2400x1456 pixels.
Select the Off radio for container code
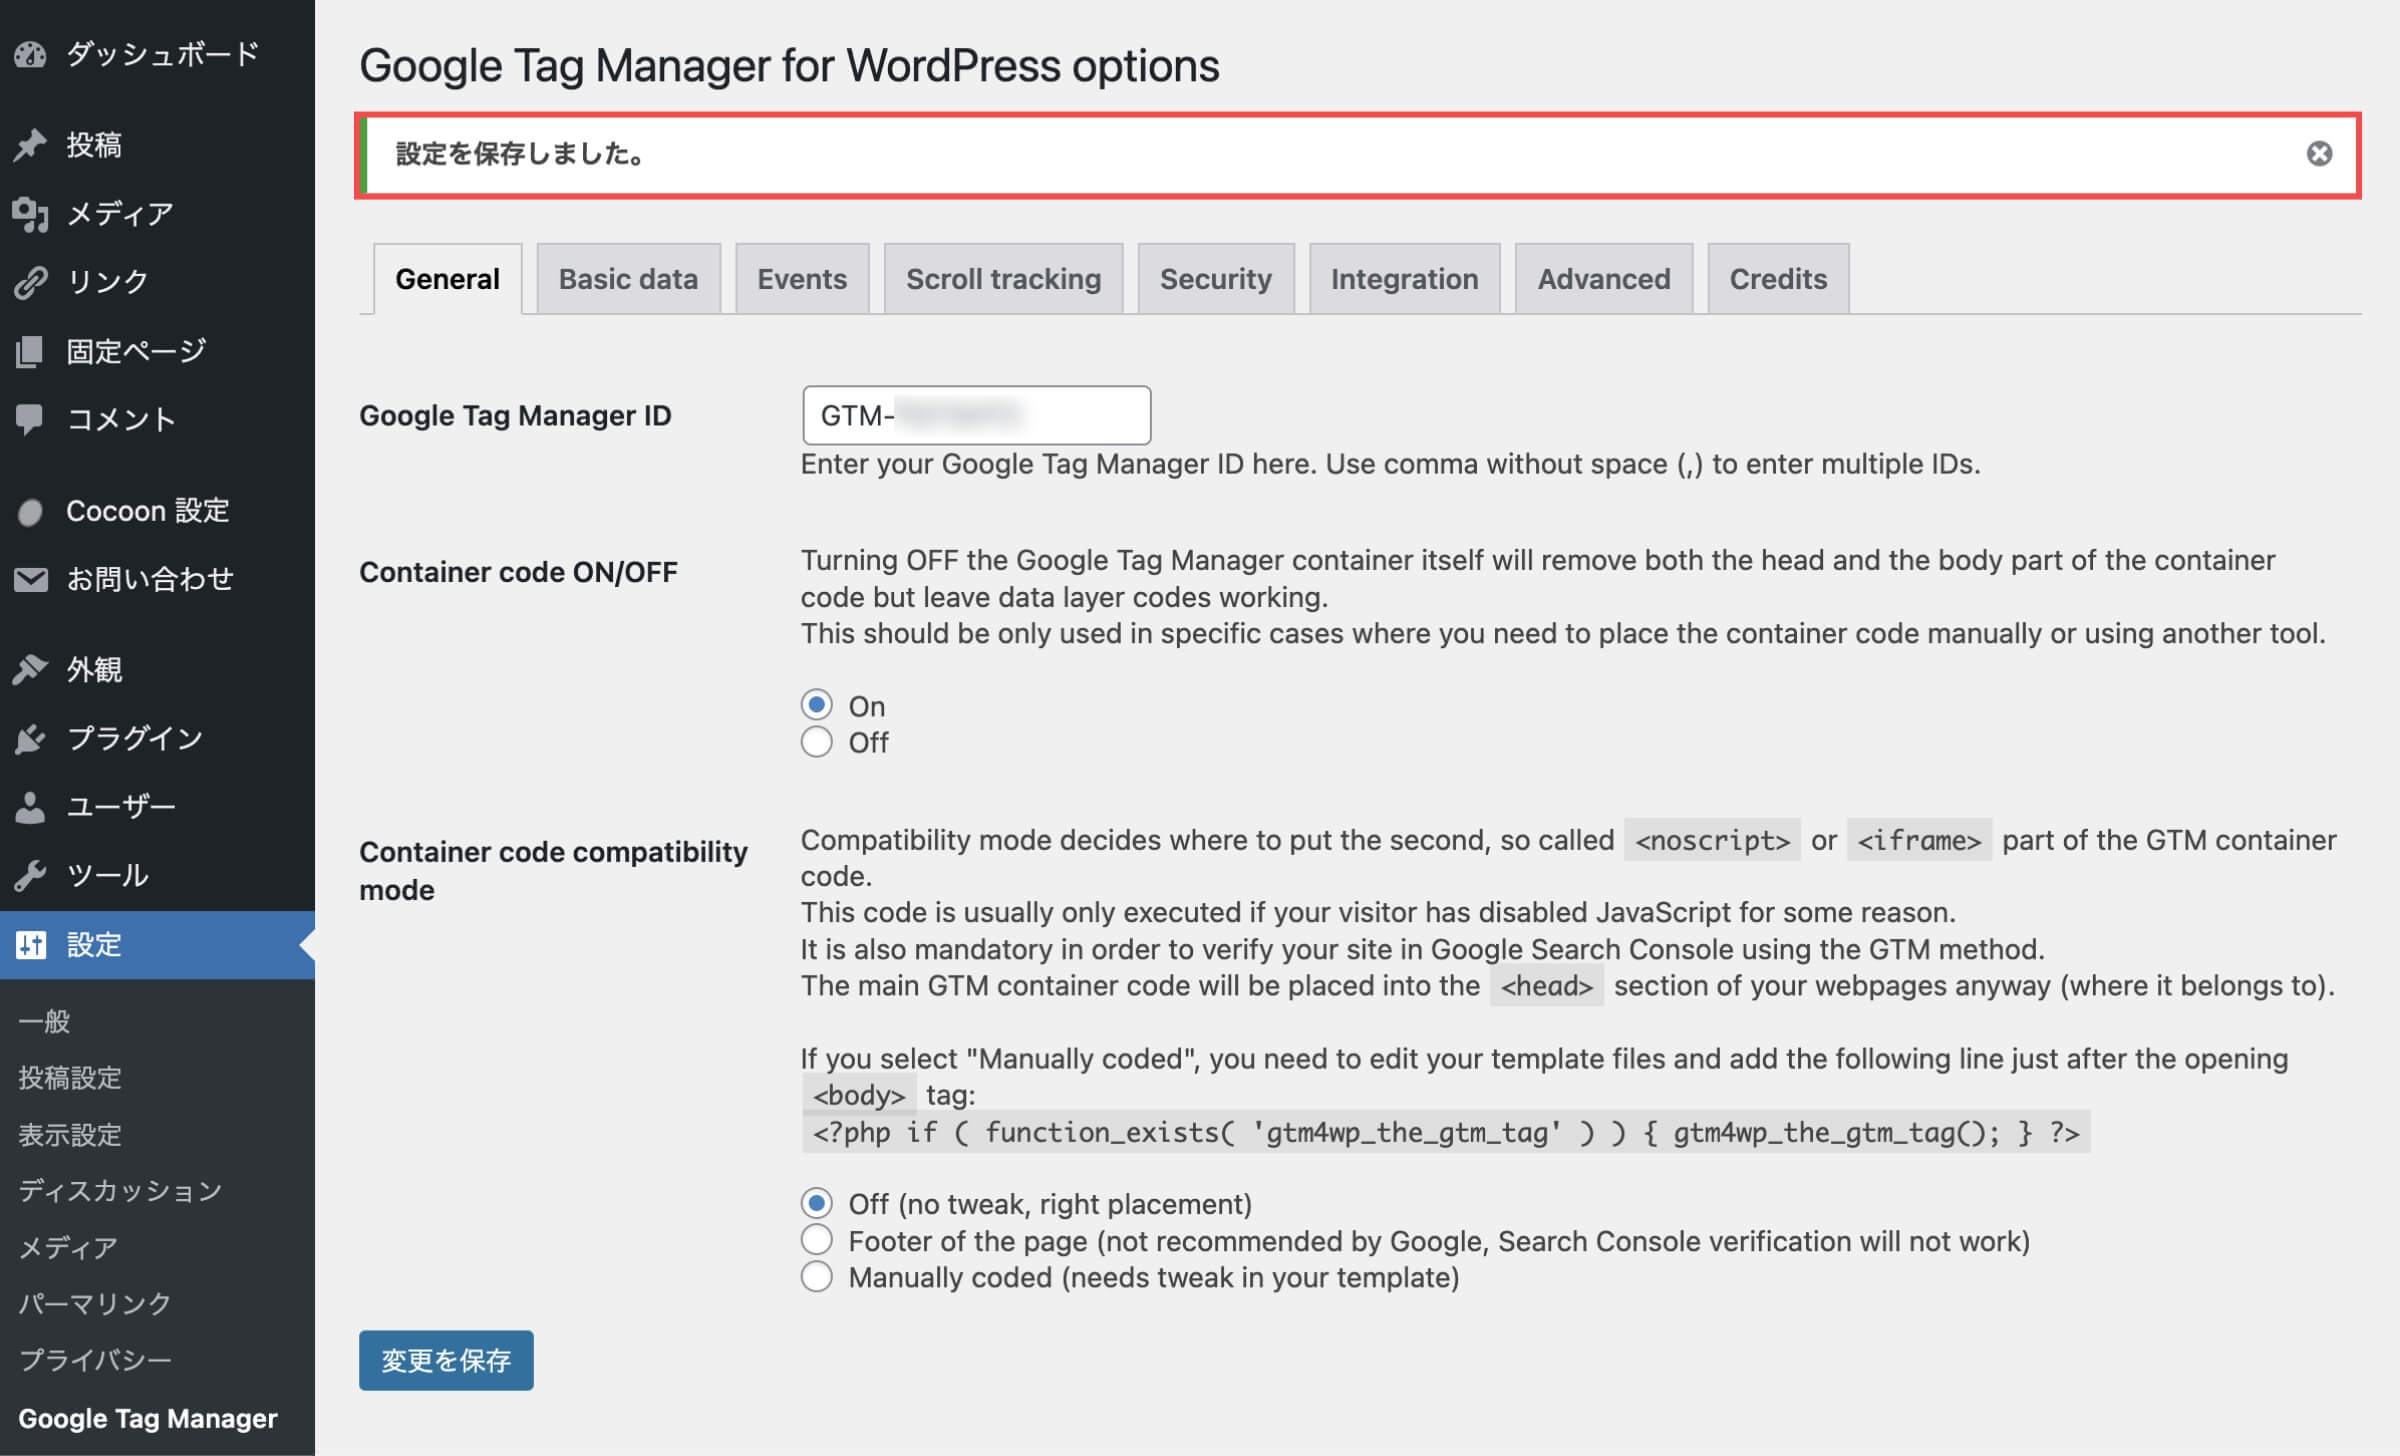pos(817,742)
